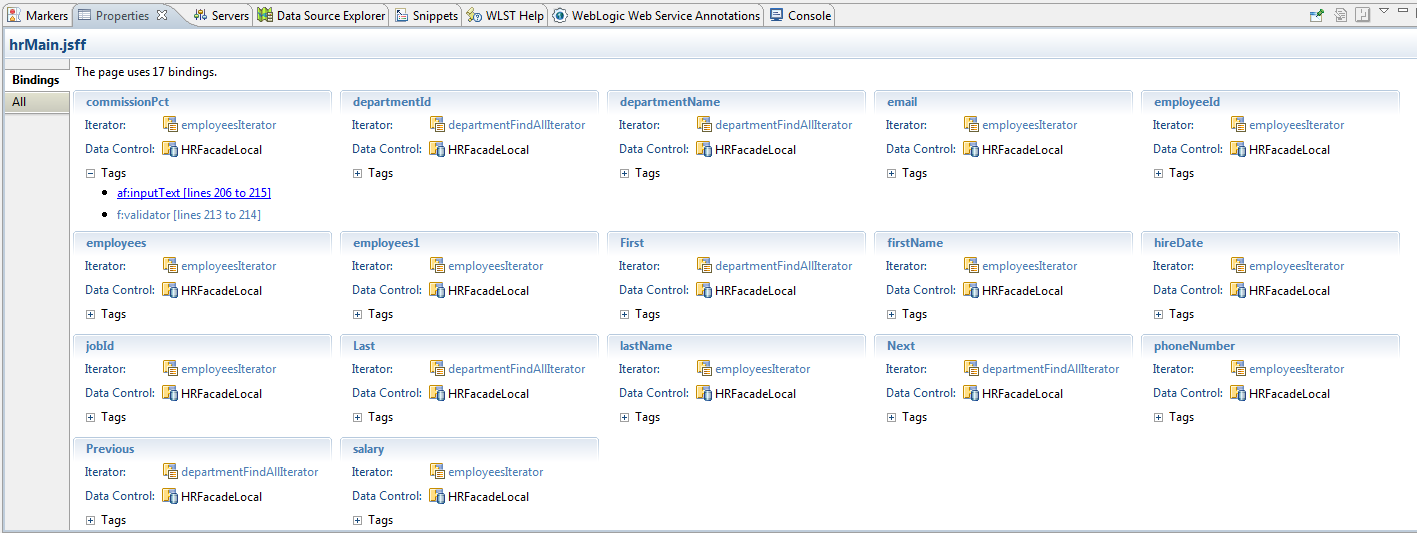The image size is (1417, 533).
Task: Click iterator icon in phoneNumber card
Action: click(1238, 368)
